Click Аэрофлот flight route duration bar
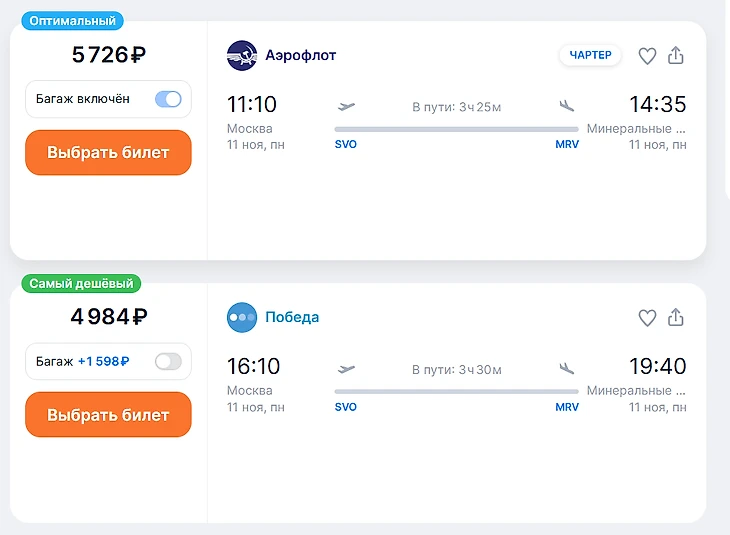Screen dimensions: 730x535 (456, 129)
